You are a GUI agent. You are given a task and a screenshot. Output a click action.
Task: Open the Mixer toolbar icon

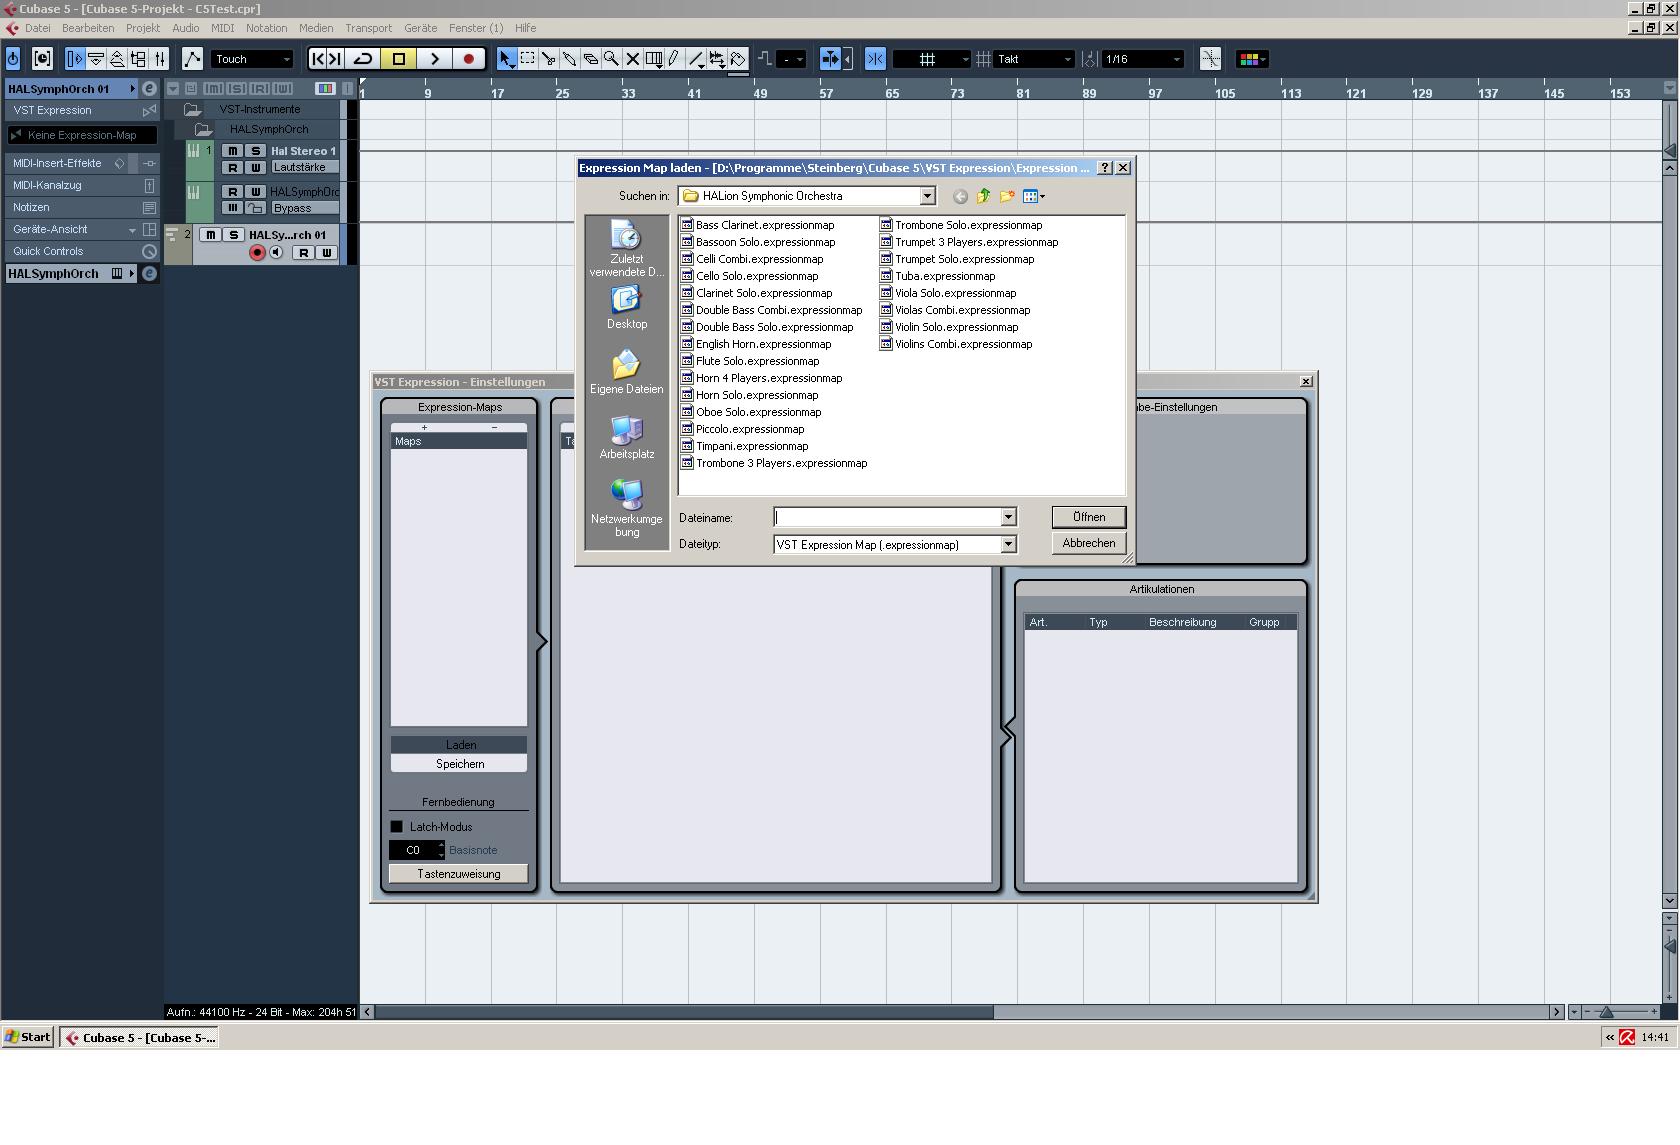coord(160,59)
